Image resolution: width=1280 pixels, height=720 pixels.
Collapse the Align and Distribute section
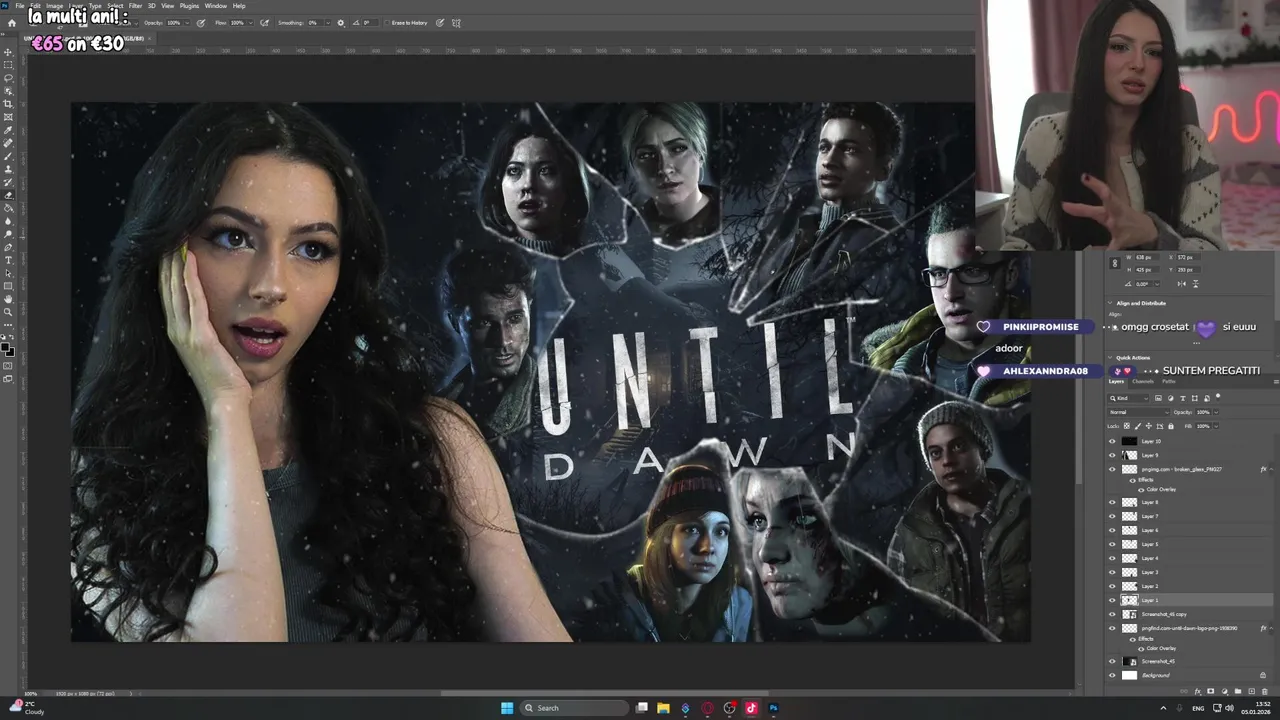[1110, 303]
